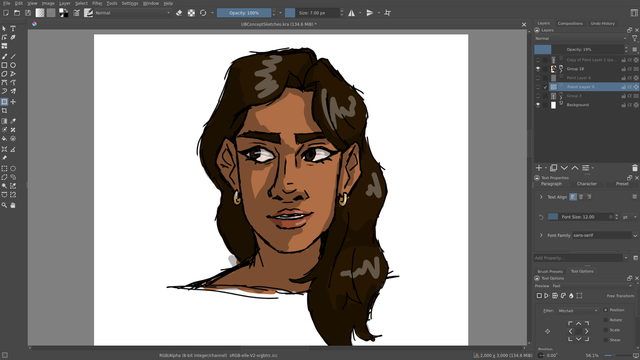Open wrap around mode icon

387,13
